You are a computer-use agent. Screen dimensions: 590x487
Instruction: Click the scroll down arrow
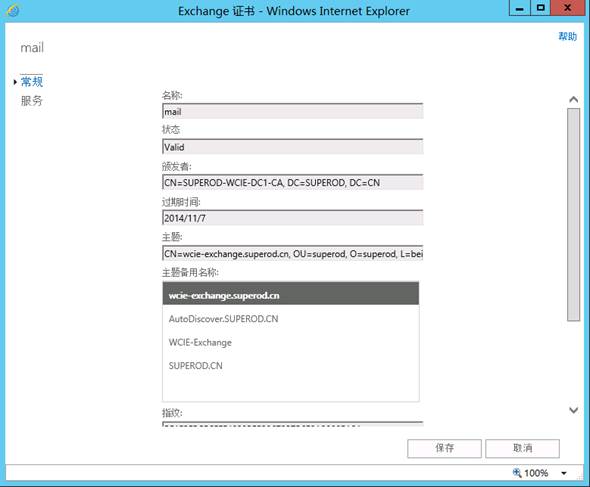pyautogui.click(x=573, y=410)
